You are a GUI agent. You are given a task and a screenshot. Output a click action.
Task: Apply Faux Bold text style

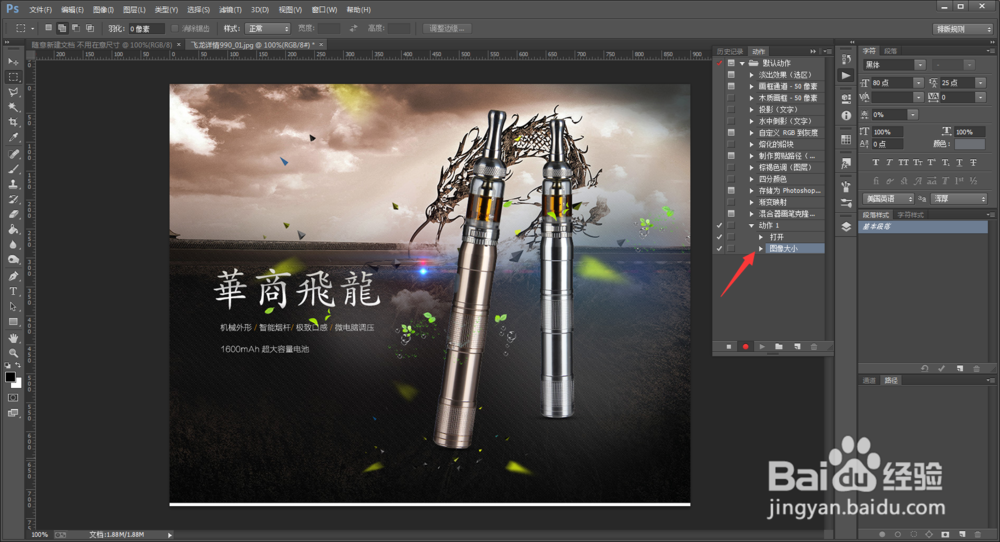point(876,163)
